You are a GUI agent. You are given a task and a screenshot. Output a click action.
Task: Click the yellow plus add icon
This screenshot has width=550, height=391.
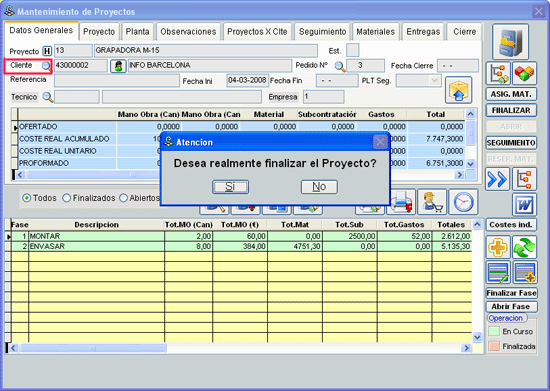pos(498,247)
